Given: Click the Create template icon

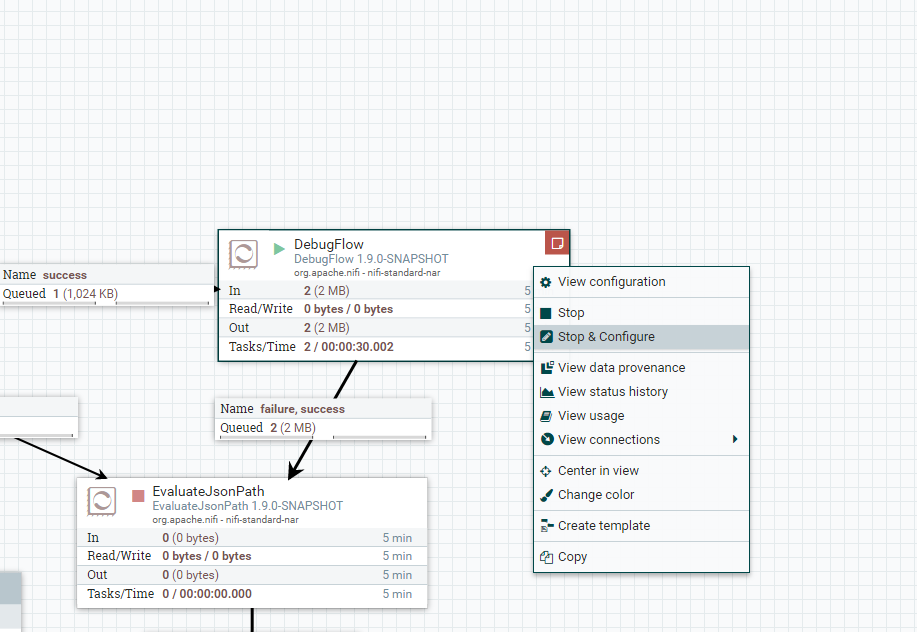Looking at the screenshot, I should click(x=547, y=526).
